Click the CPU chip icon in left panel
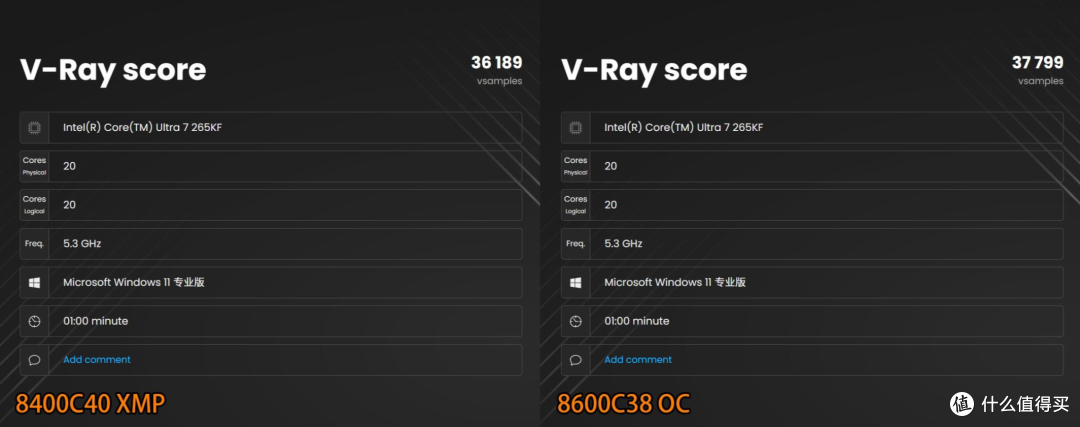This screenshot has height=427, width=1080. pos(34,127)
